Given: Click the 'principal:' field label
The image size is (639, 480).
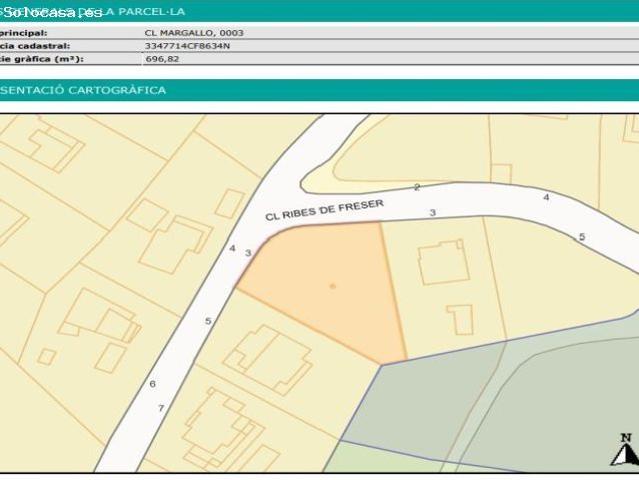Looking at the screenshot, I should [24, 33].
